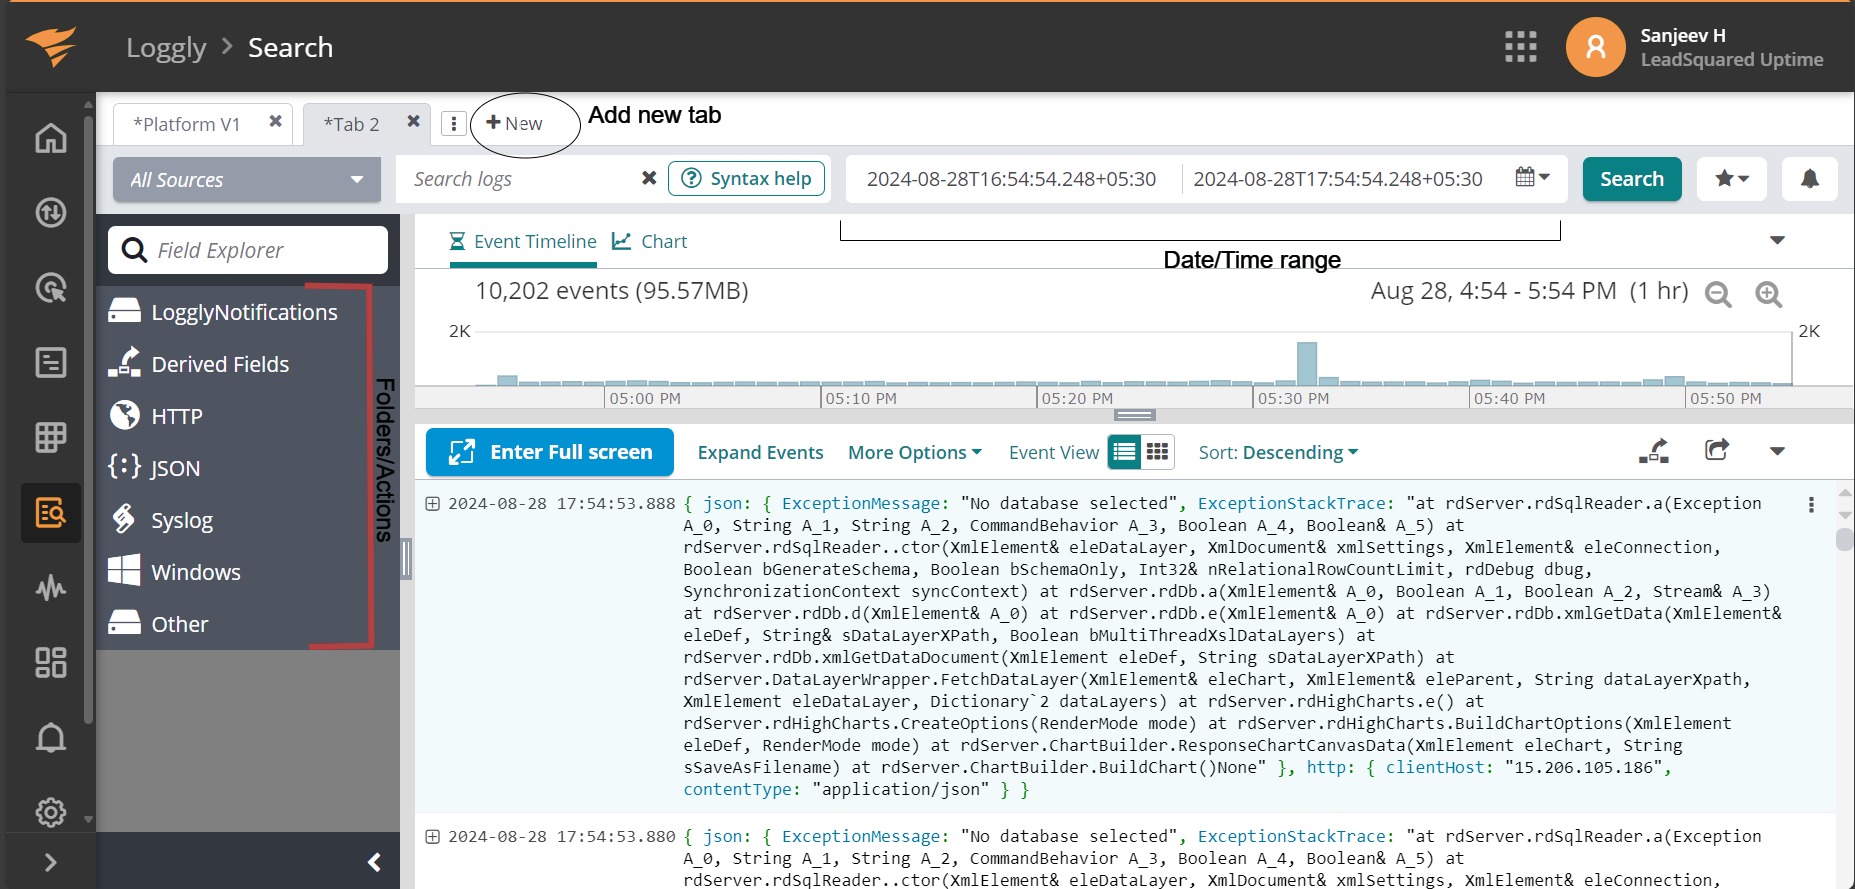This screenshot has width=1855, height=889.
Task: Create alert with the bell button
Action: click(x=1810, y=179)
